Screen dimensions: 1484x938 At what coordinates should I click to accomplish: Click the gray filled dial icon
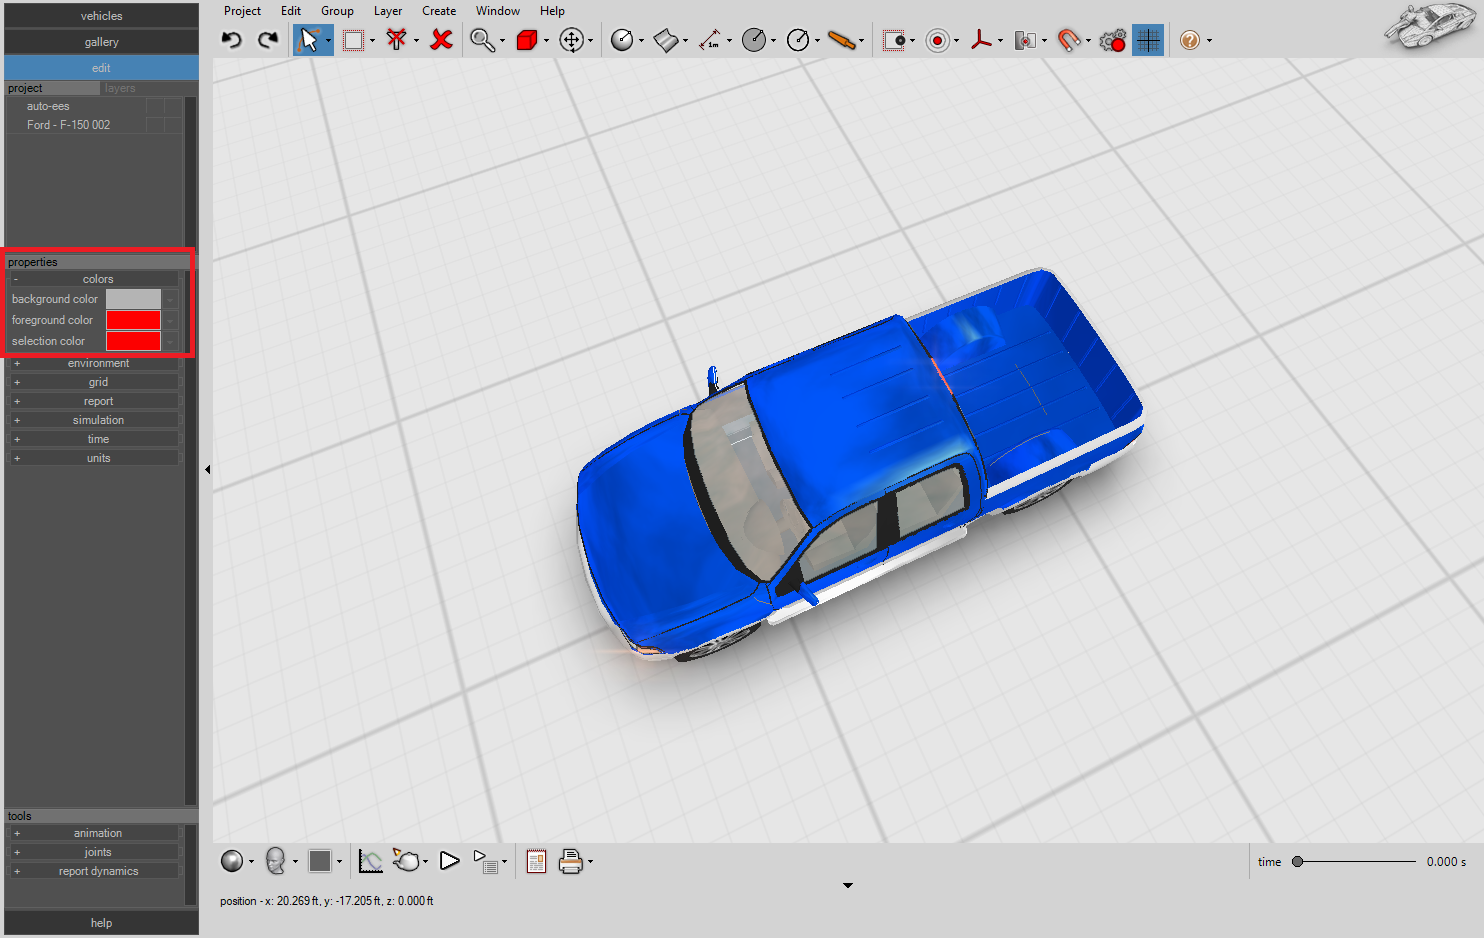click(x=754, y=40)
